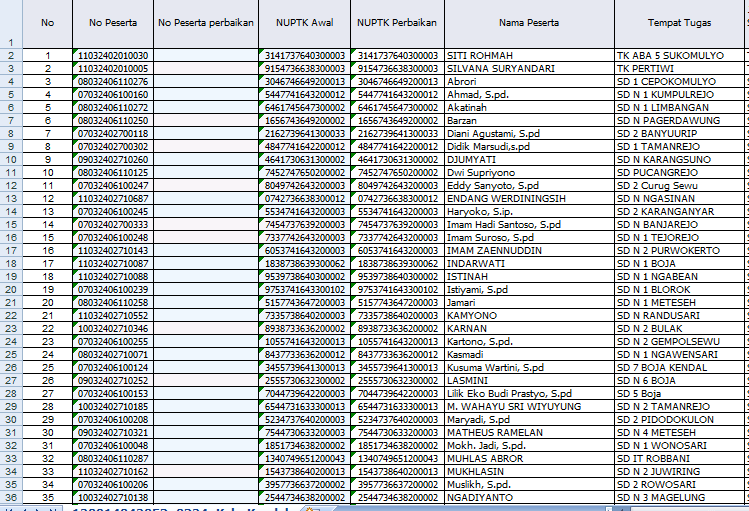Click the No column cell "17"
Image resolution: width=749 pixels, height=511 pixels.
pyautogui.click(x=47, y=264)
